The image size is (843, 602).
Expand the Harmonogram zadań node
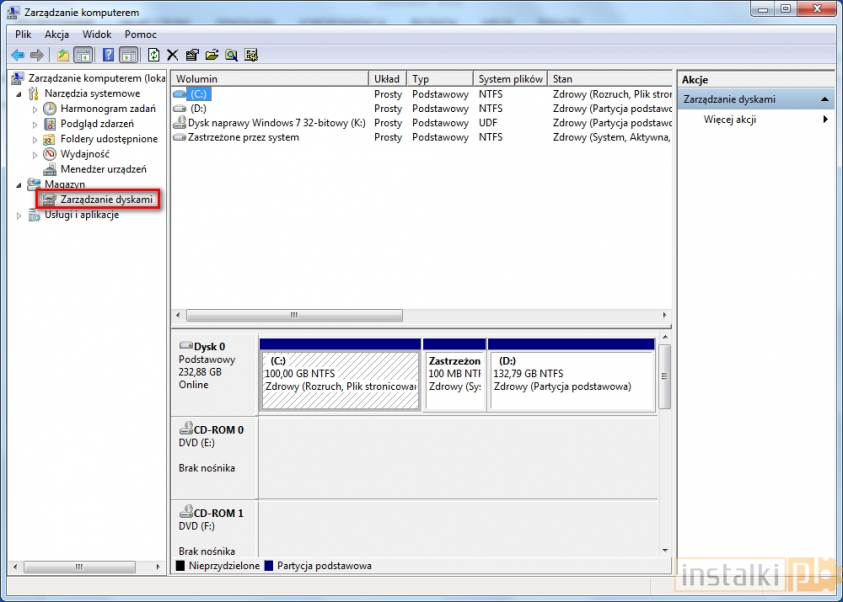click(33, 108)
